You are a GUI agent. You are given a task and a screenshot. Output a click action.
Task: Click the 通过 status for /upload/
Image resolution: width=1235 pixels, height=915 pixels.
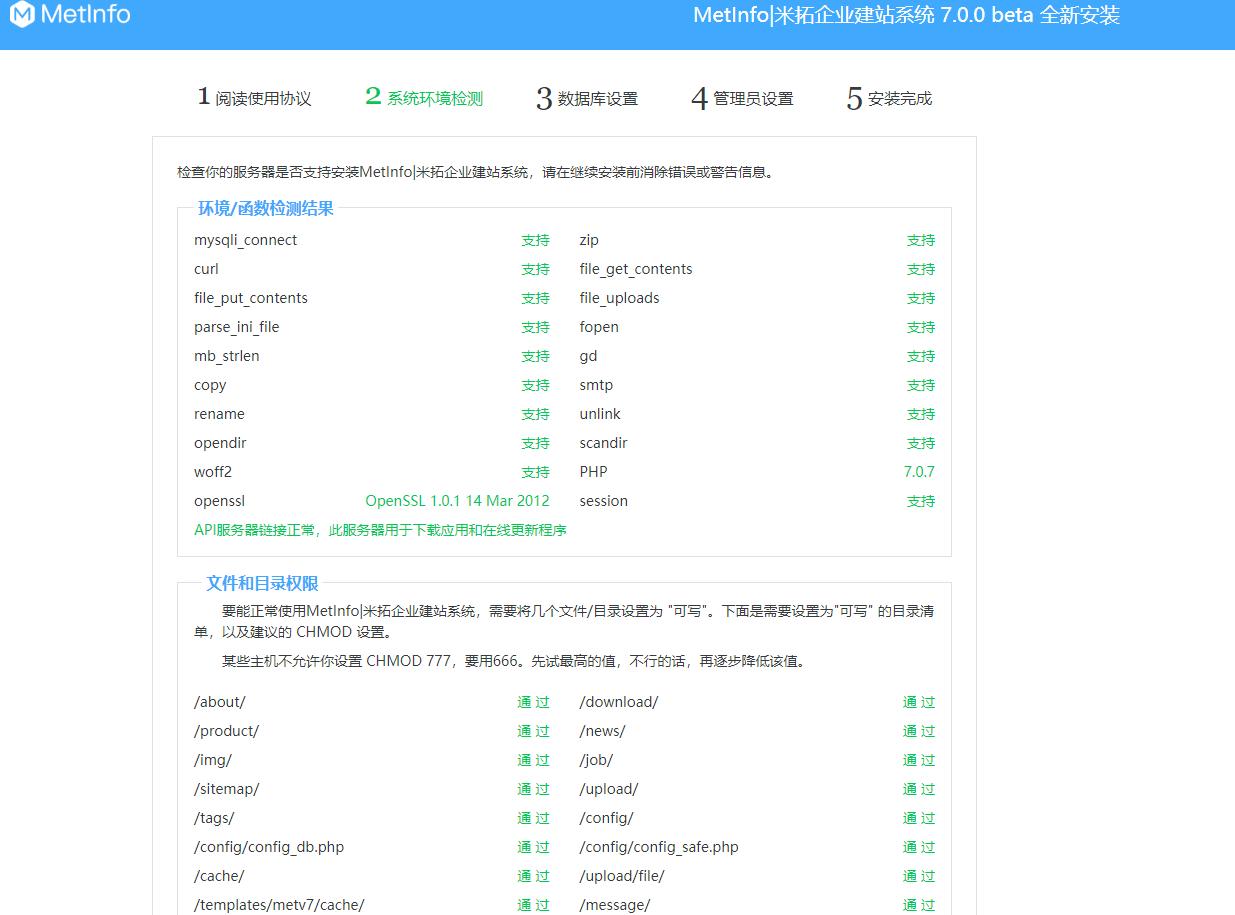pos(918,789)
